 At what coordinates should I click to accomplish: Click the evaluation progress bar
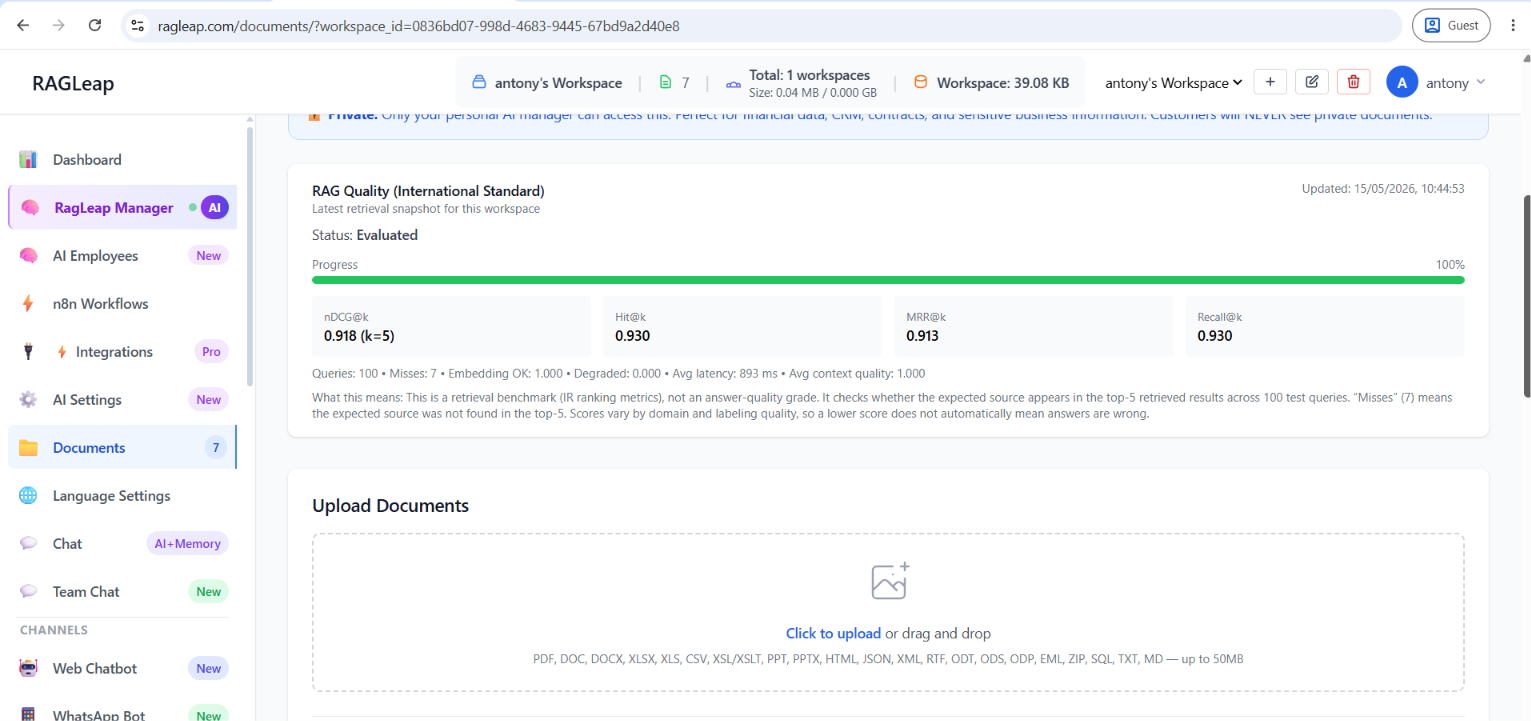pos(888,280)
